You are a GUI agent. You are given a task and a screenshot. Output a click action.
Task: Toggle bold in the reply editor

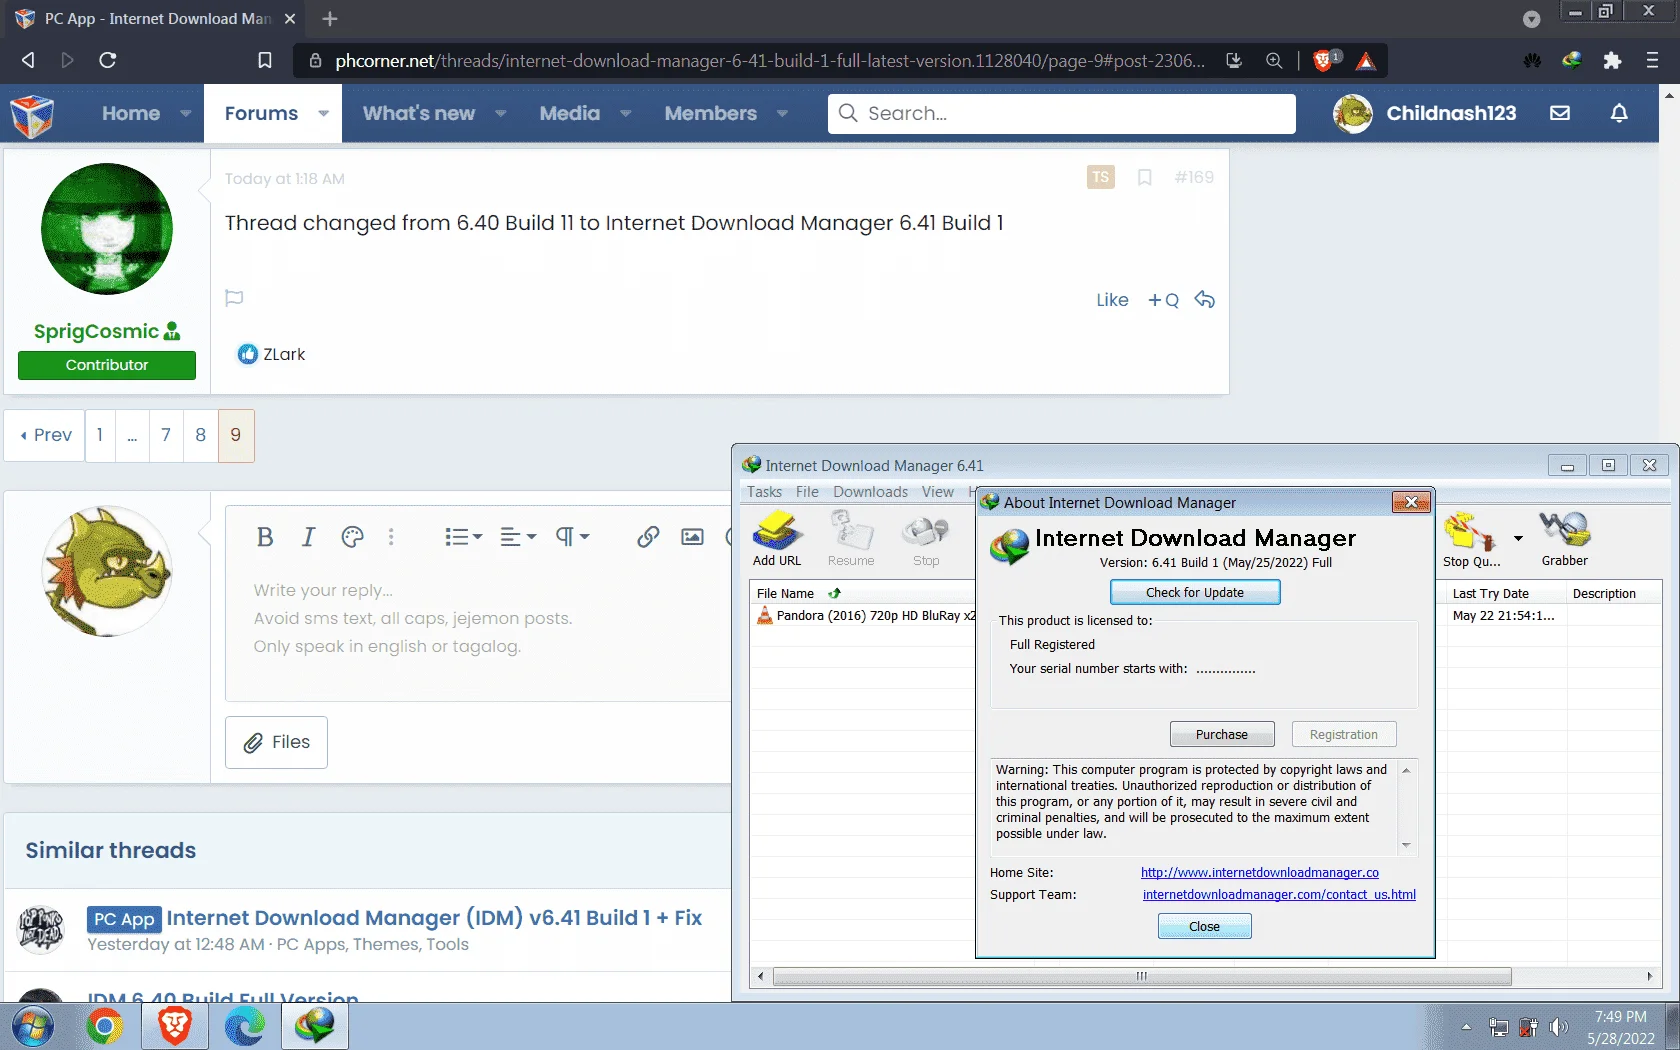(x=265, y=537)
